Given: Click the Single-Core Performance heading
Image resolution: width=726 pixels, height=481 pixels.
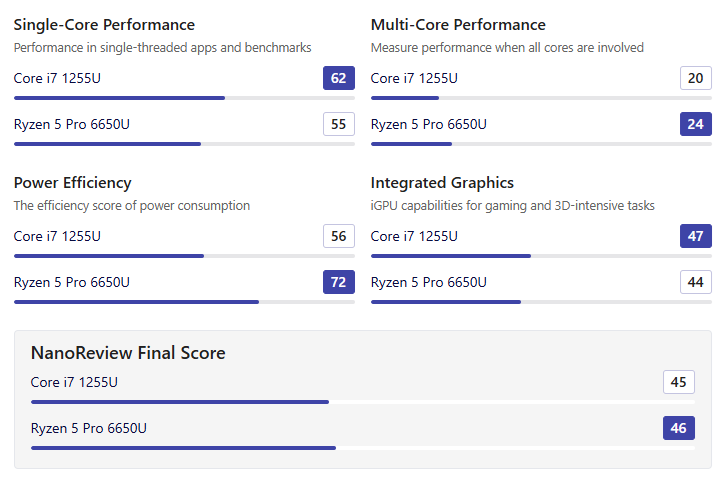Looking at the screenshot, I should tap(104, 25).
